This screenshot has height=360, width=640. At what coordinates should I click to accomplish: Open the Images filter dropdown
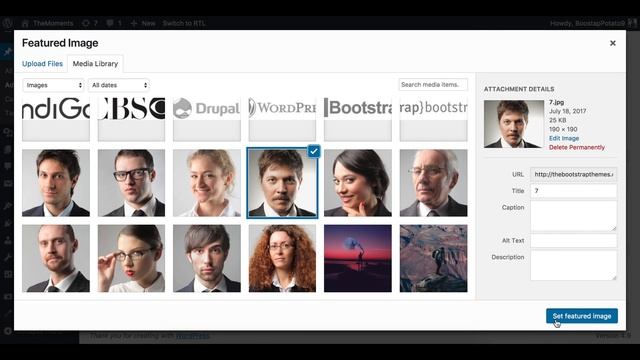53,85
